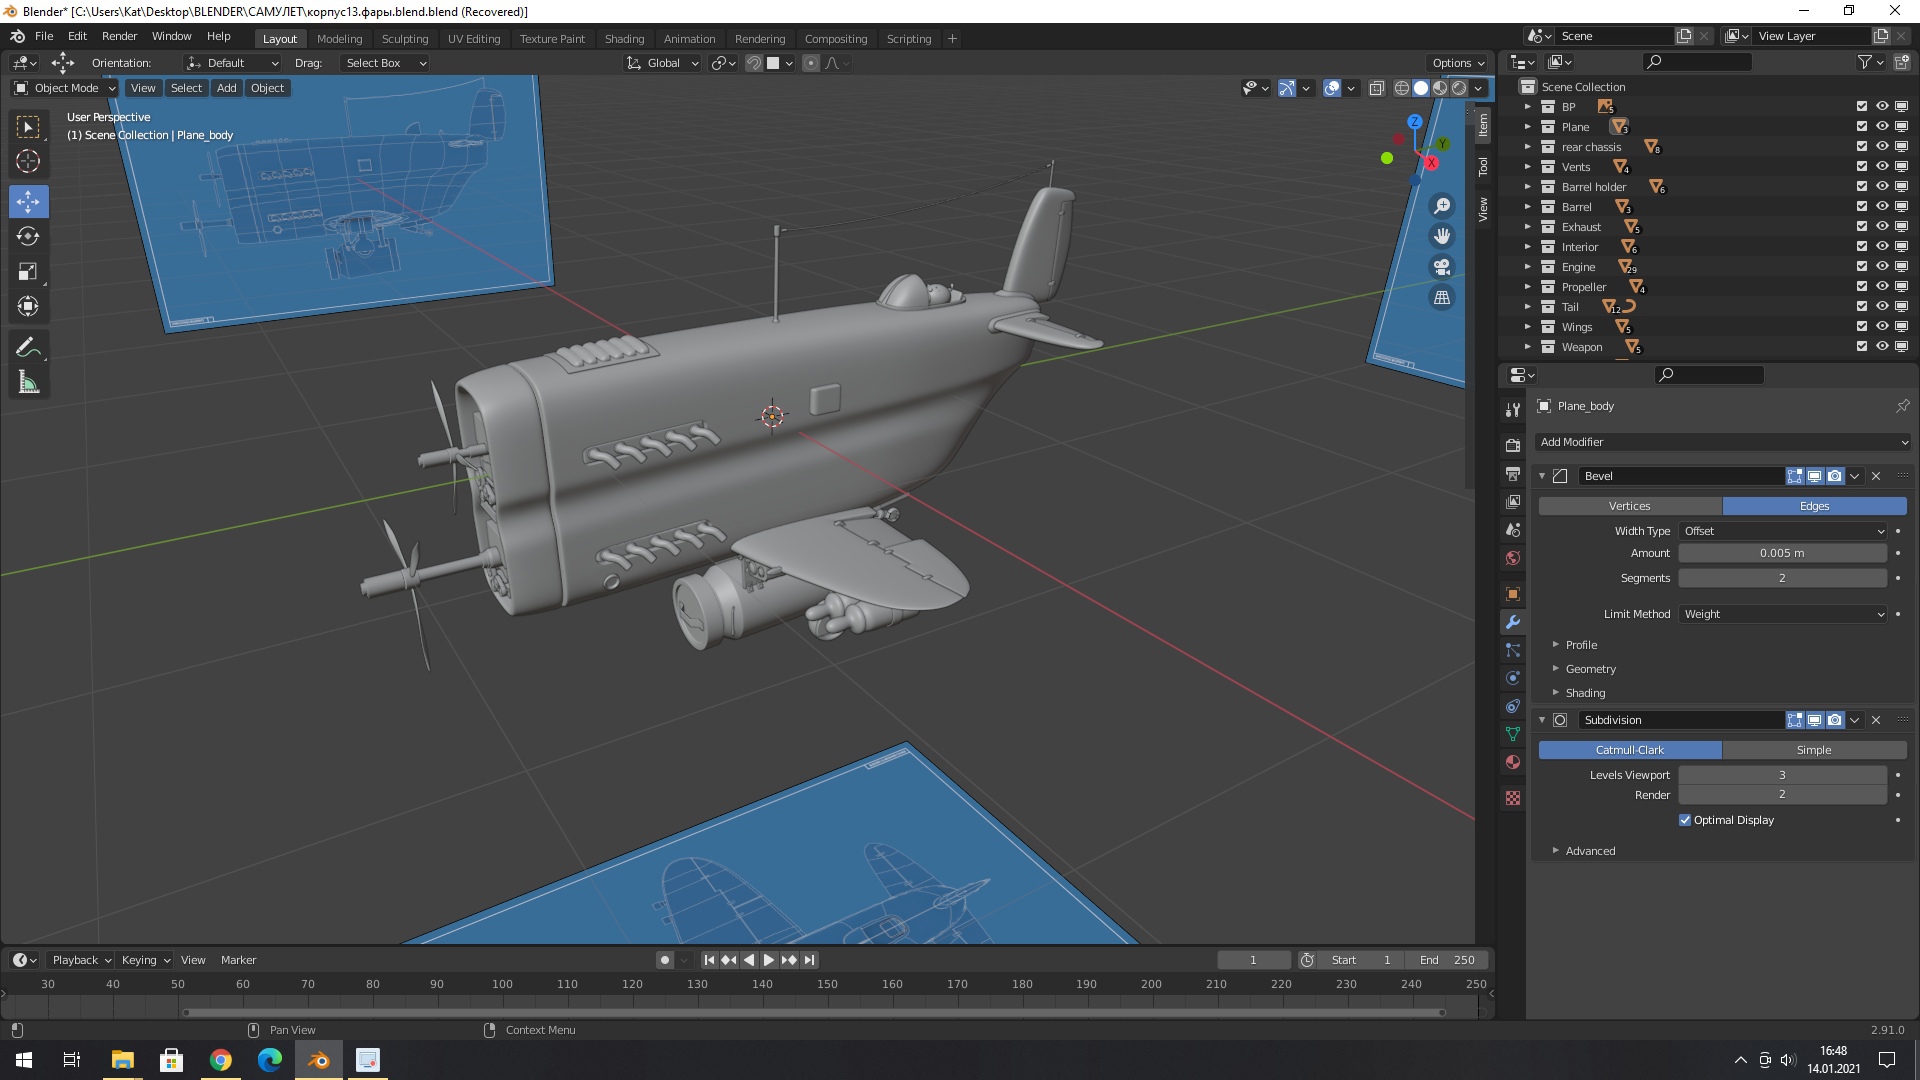Toggle Optimal Display checkbox

click(x=1685, y=820)
